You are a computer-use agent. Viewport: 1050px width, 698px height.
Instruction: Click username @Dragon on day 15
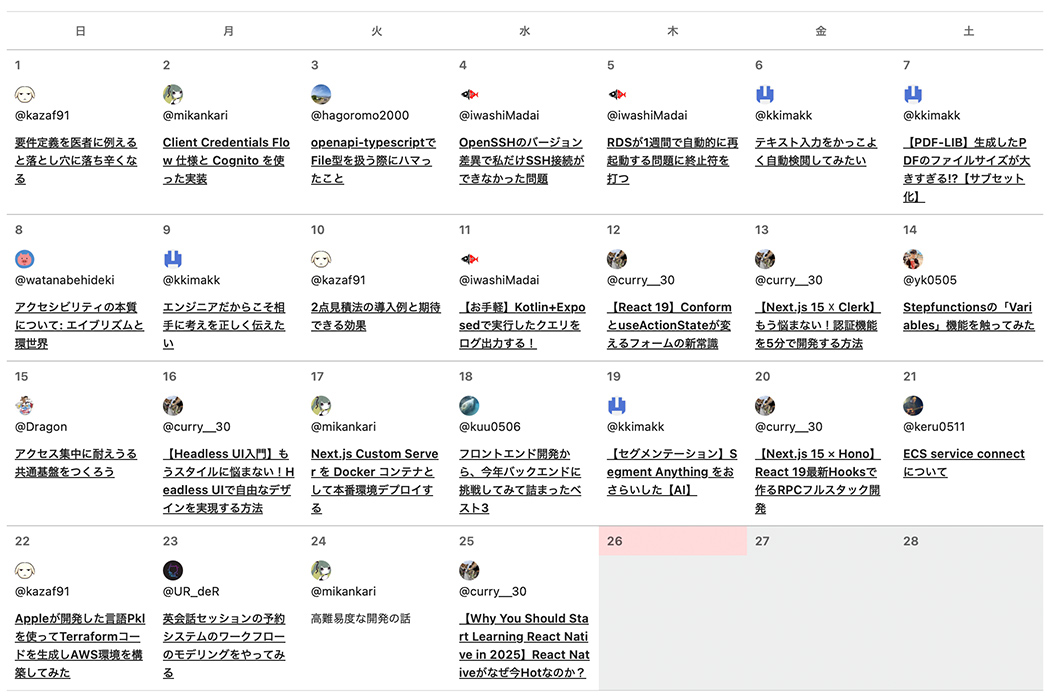pyautogui.click(x=41, y=427)
